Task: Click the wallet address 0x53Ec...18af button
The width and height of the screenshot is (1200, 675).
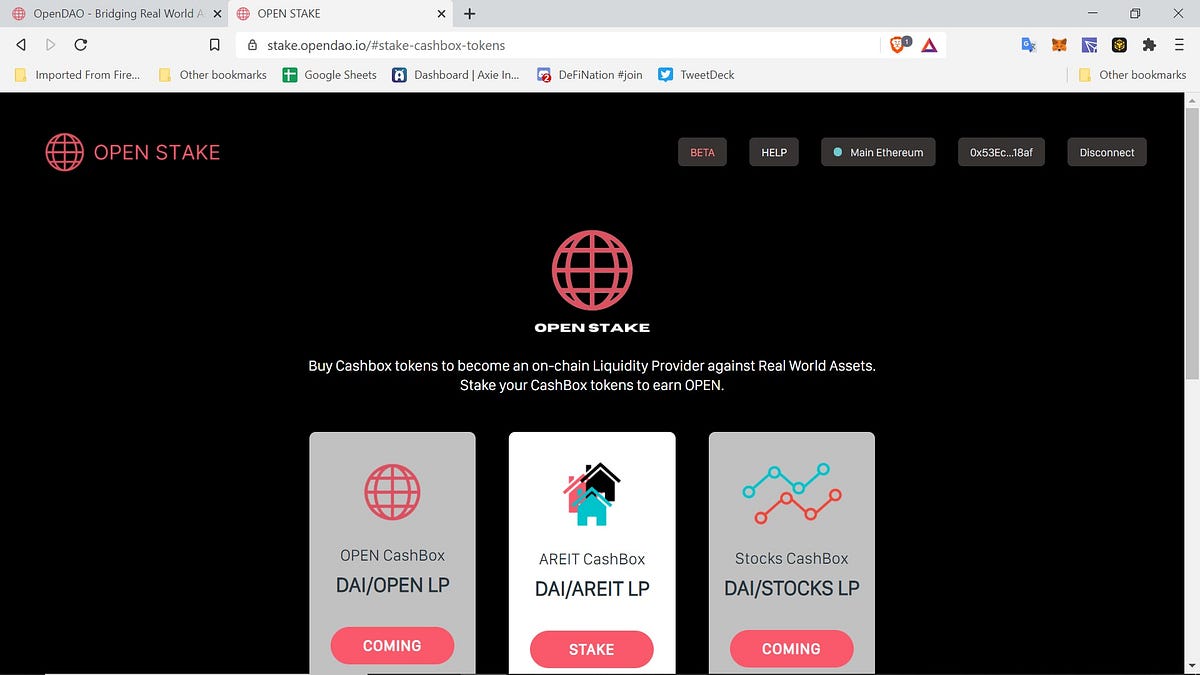Action: [1000, 152]
